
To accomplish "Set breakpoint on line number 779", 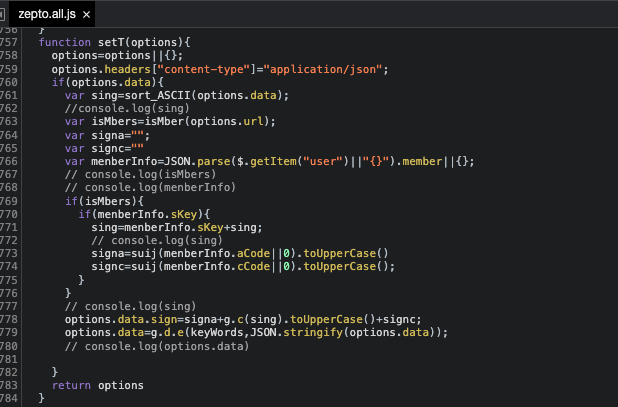I will 9,332.
